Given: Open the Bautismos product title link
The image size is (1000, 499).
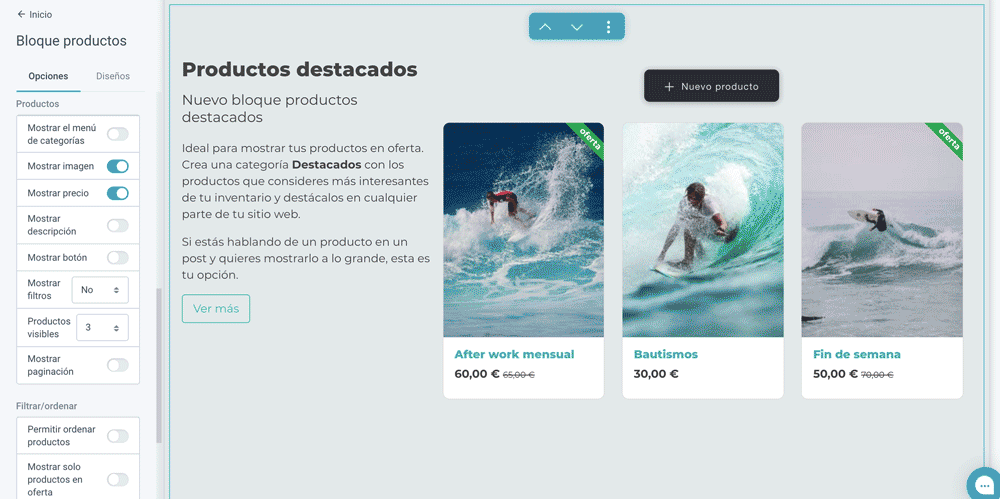Looking at the screenshot, I should pos(666,354).
